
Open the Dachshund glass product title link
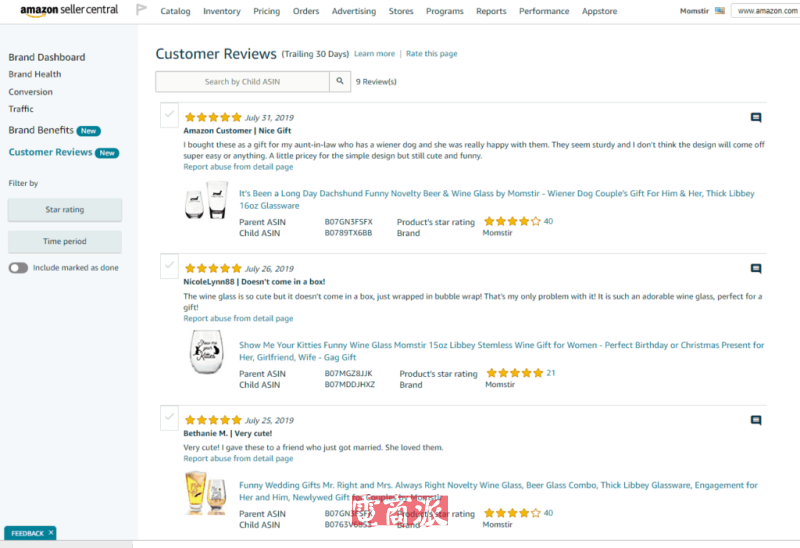click(496, 193)
